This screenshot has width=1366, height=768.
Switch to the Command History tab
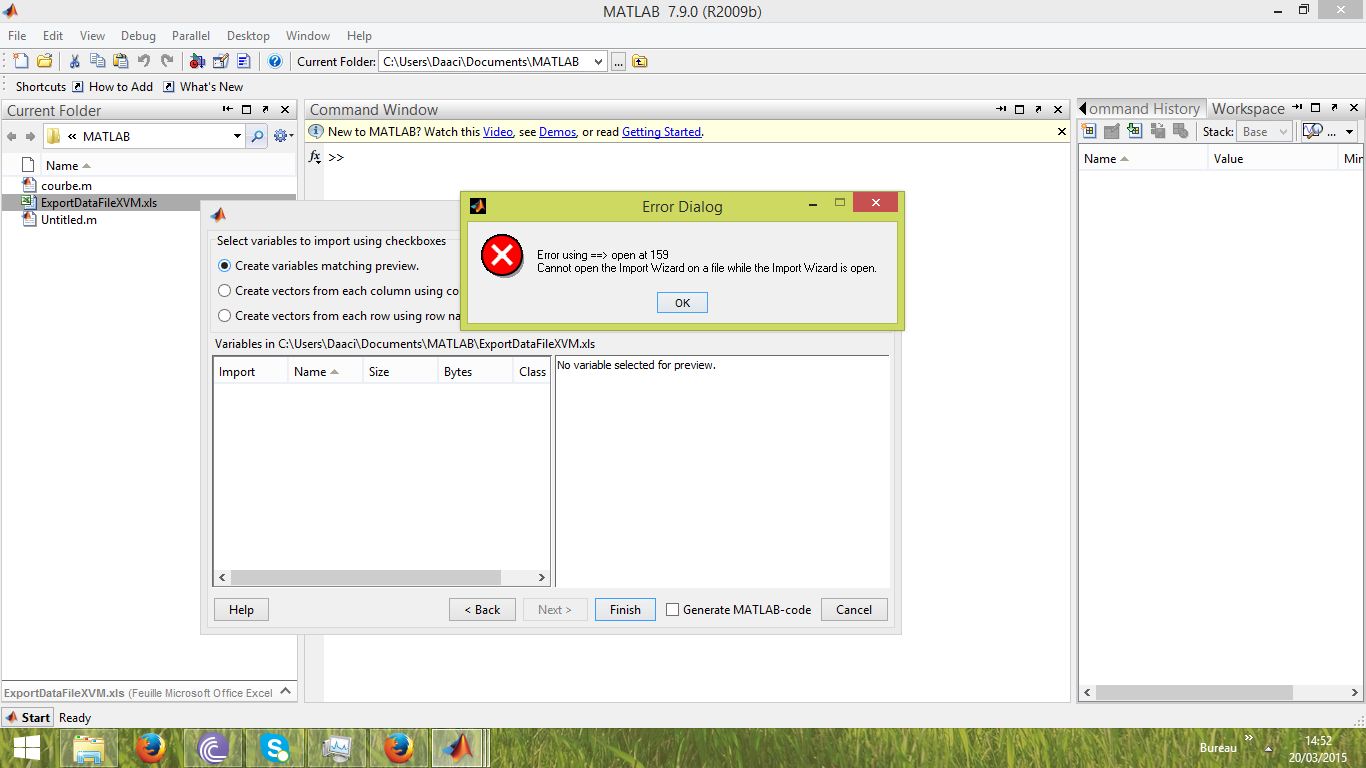pos(1145,109)
